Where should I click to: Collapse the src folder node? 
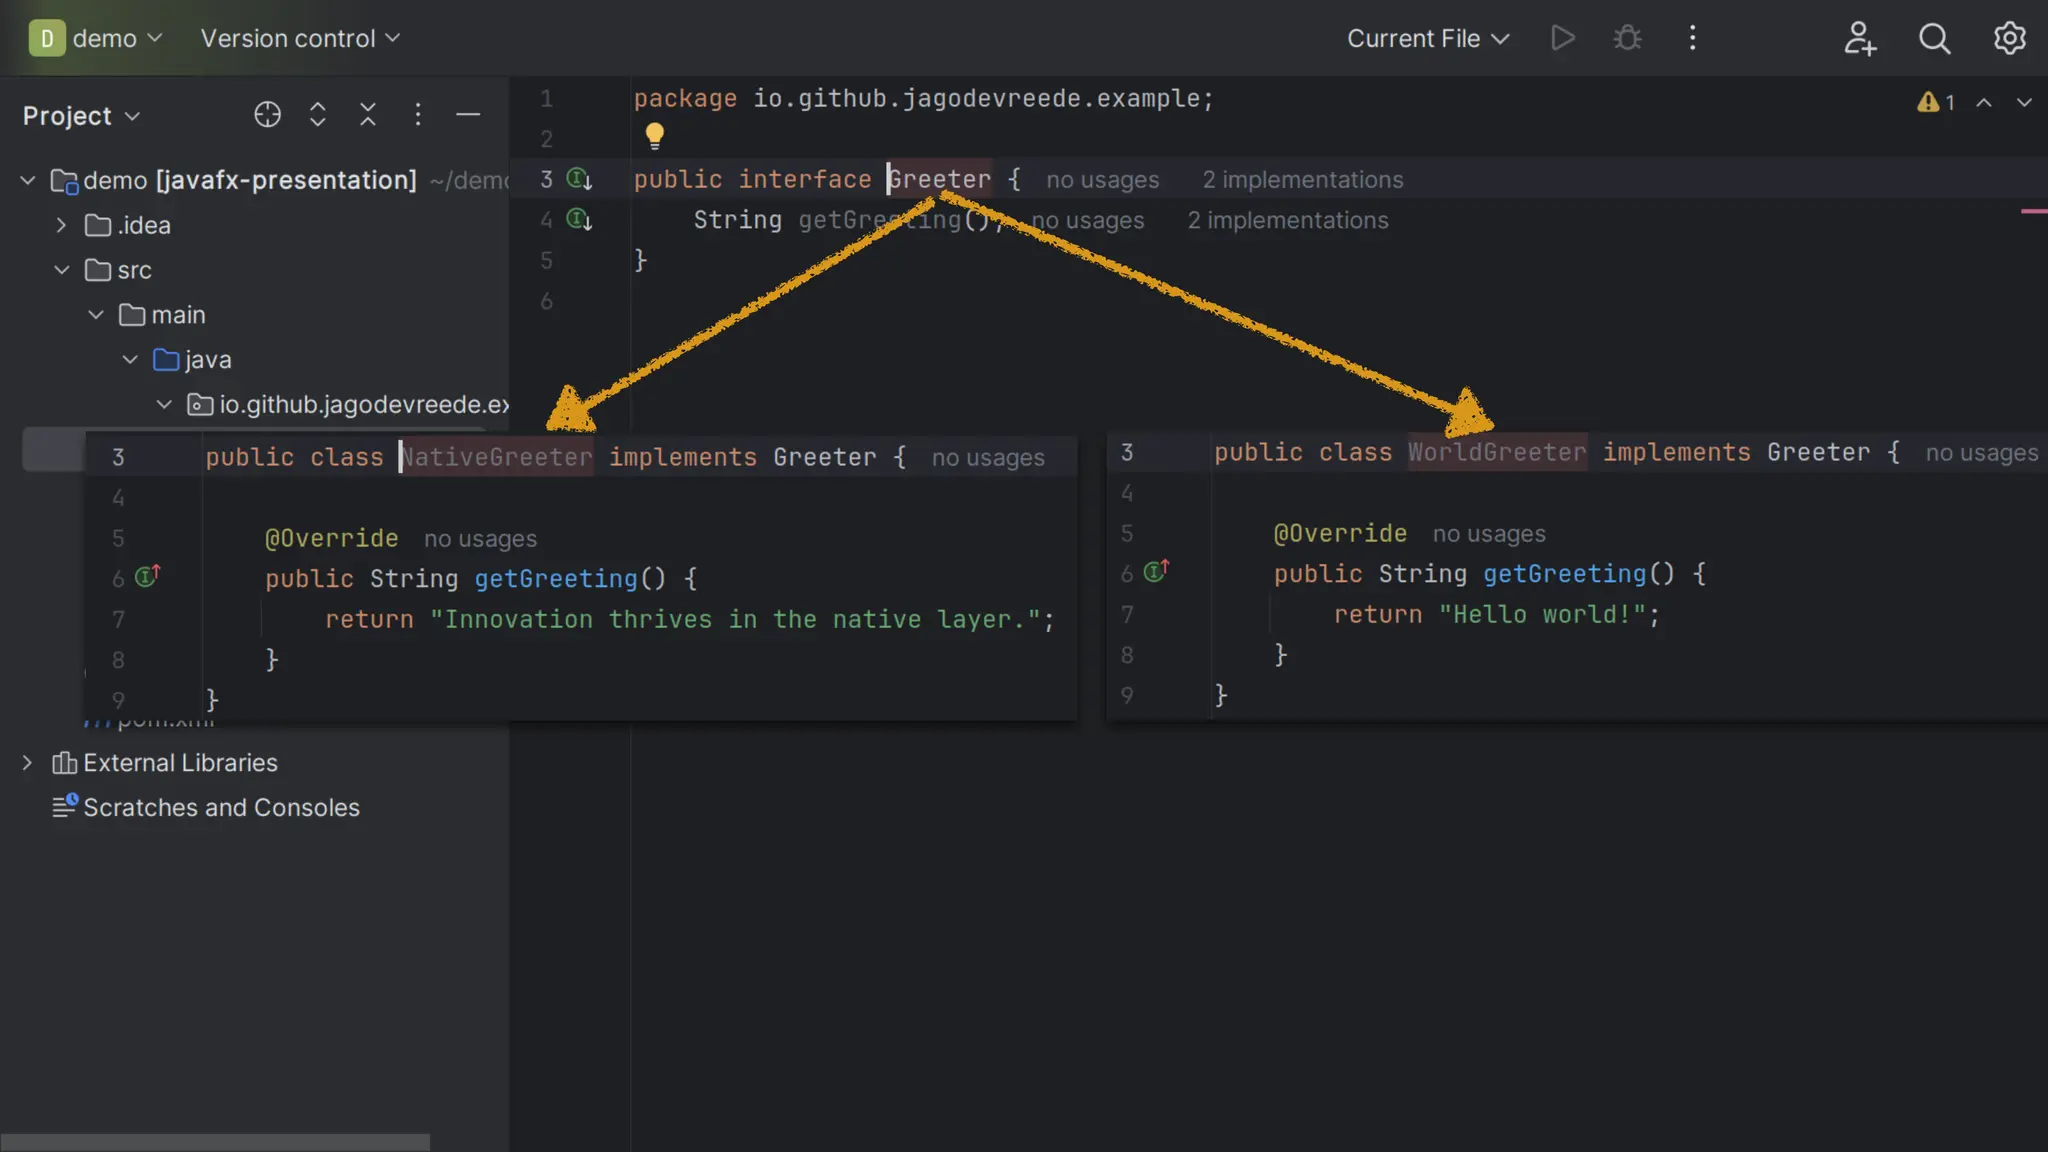point(61,270)
